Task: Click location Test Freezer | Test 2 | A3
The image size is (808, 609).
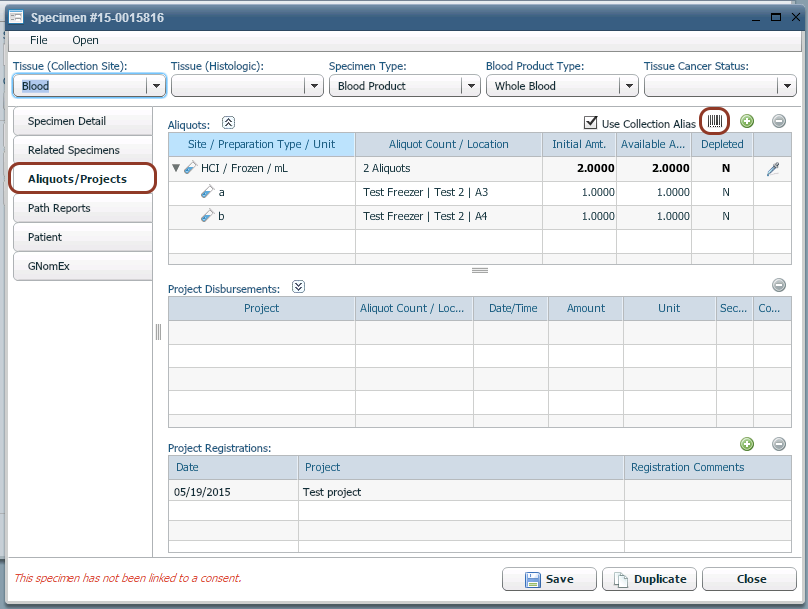Action: [425, 192]
